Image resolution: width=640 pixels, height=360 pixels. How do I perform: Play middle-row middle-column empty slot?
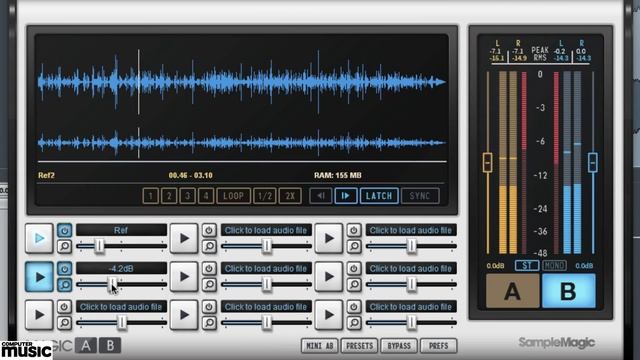[184, 277]
